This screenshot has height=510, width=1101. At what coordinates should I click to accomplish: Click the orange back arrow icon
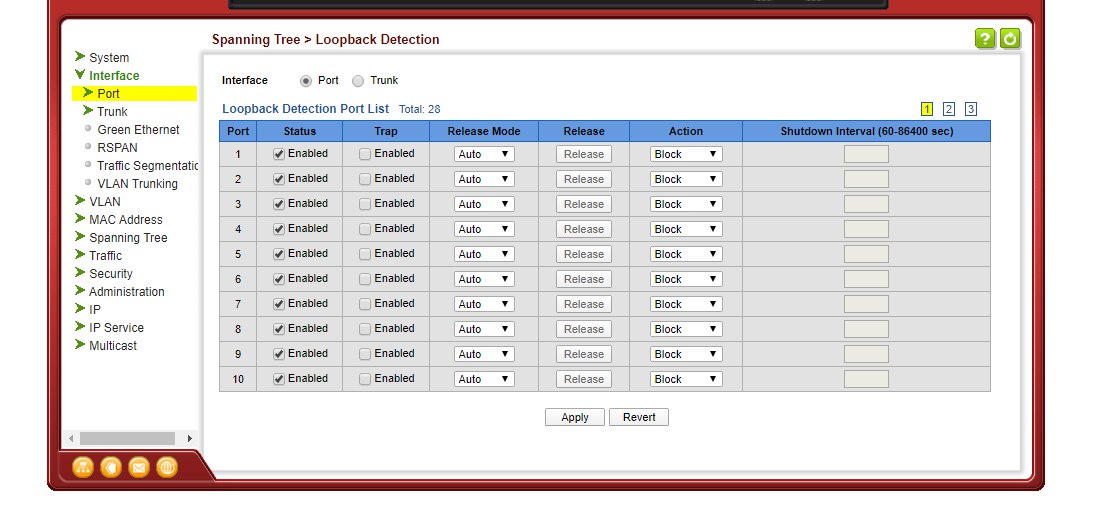(x=111, y=467)
